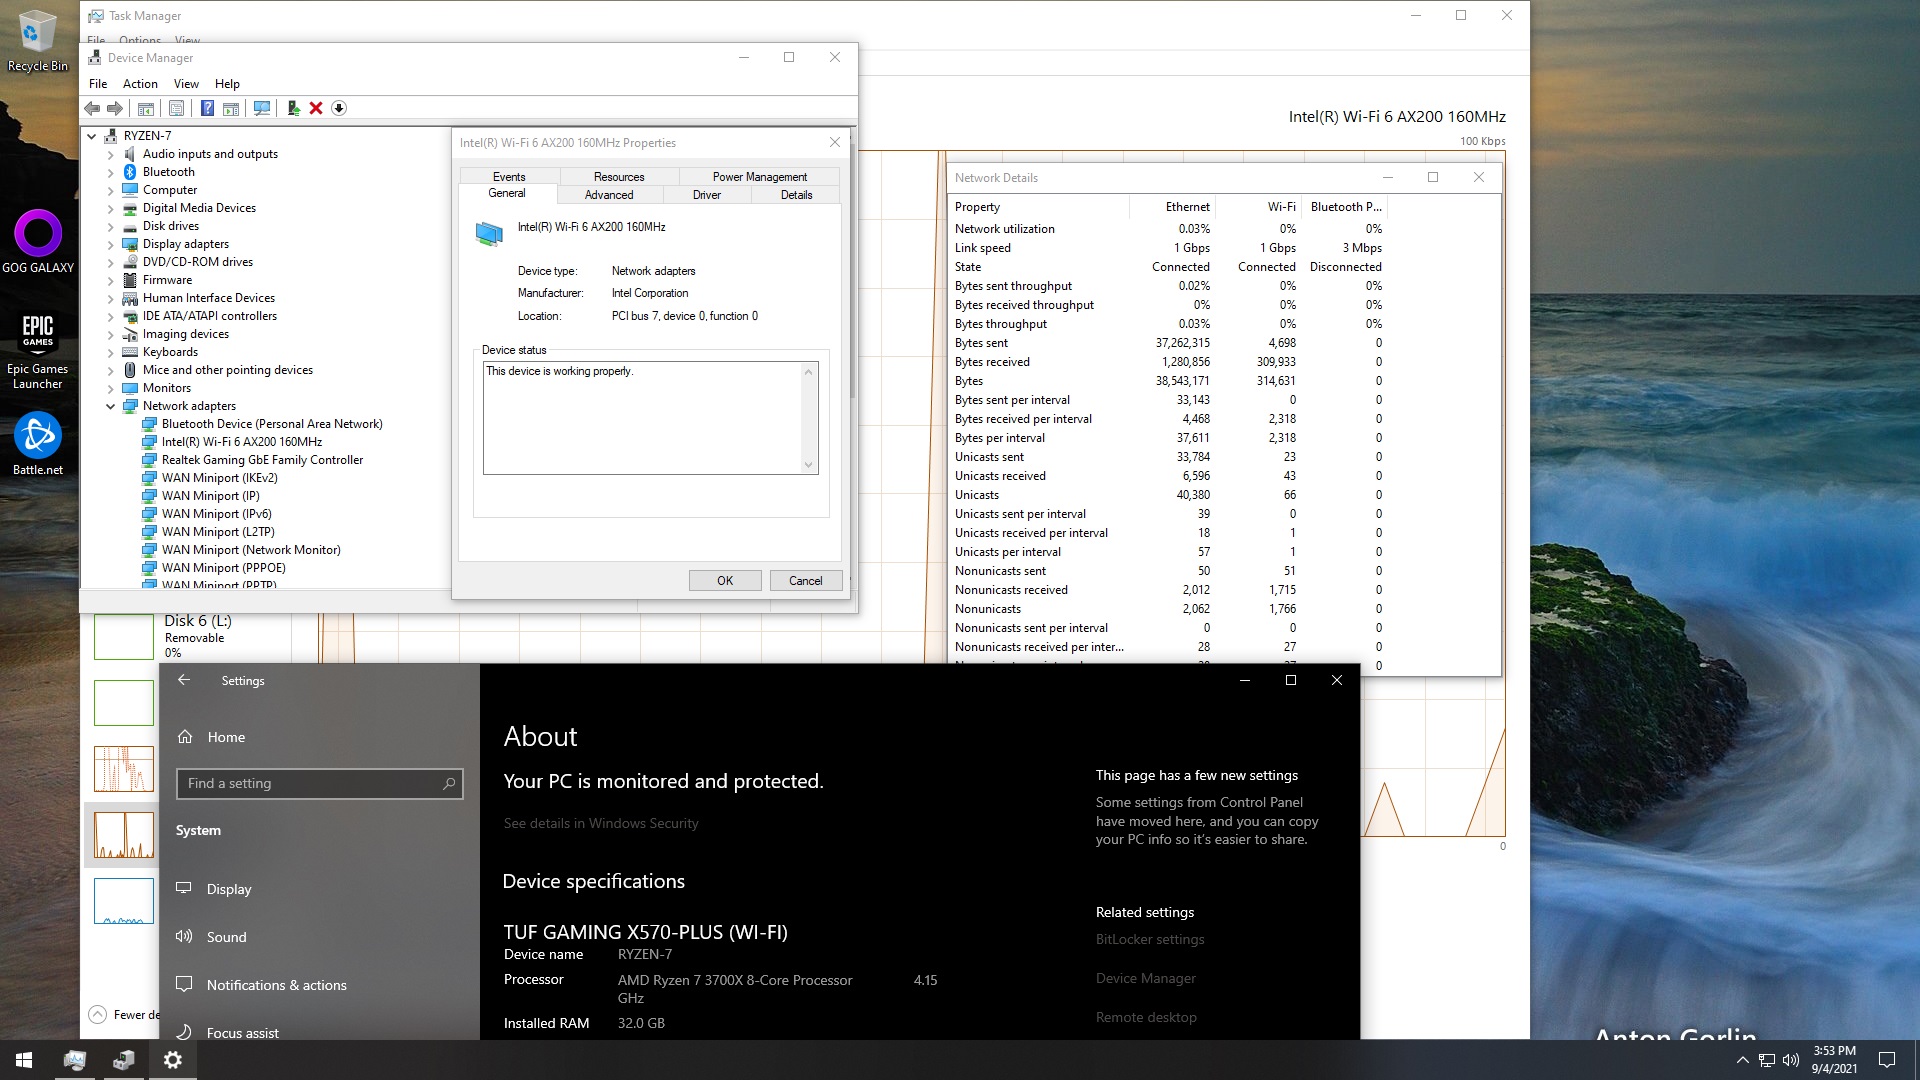The width and height of the screenshot is (1920, 1080).
Task: Select the GOG GALAXY desktop icon
Action: 38,241
